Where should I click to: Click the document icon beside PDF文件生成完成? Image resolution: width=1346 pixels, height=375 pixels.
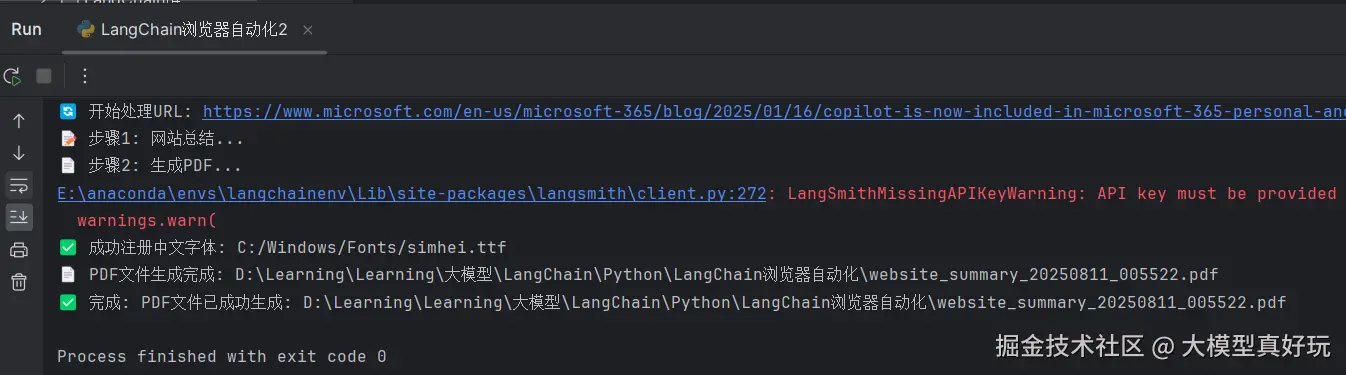pyautogui.click(x=68, y=274)
